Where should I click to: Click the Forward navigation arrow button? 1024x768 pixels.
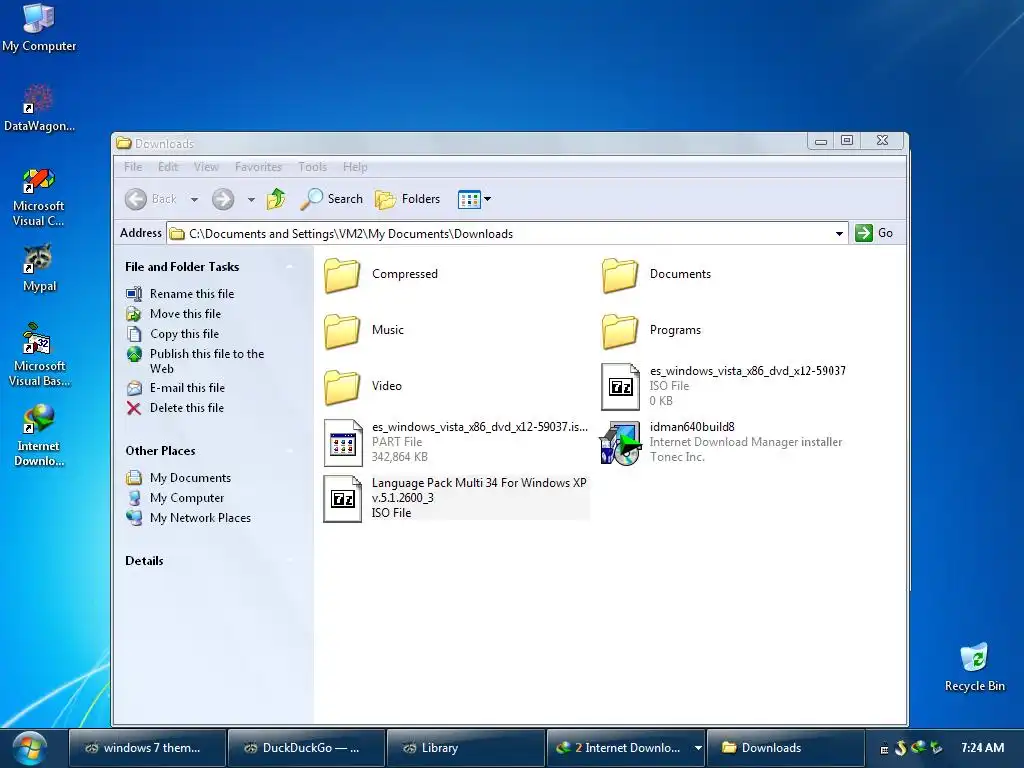click(x=223, y=199)
